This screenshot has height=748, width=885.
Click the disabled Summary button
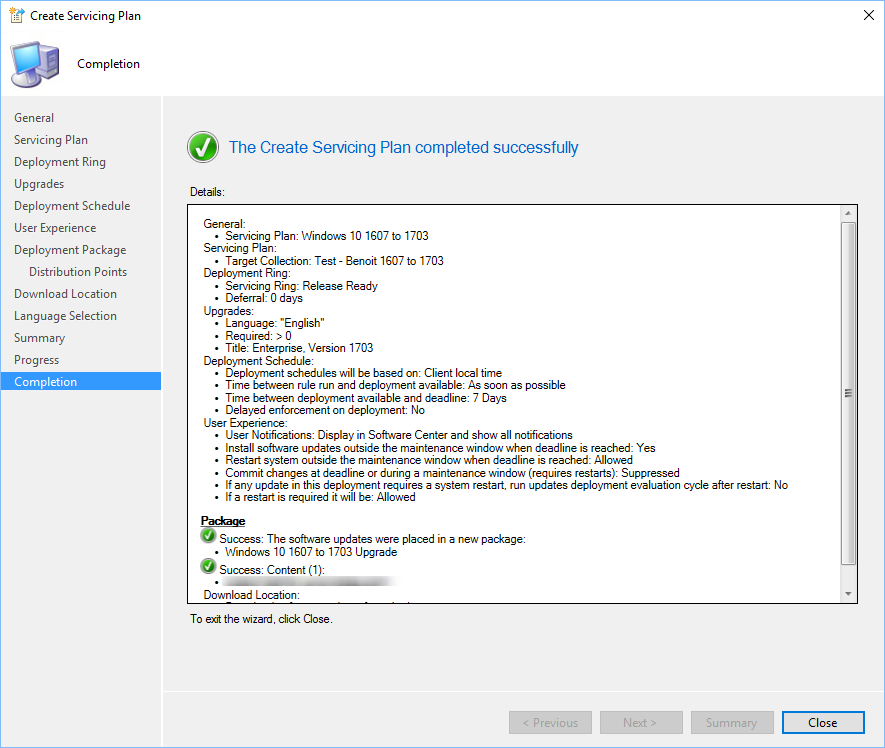[x=731, y=723]
